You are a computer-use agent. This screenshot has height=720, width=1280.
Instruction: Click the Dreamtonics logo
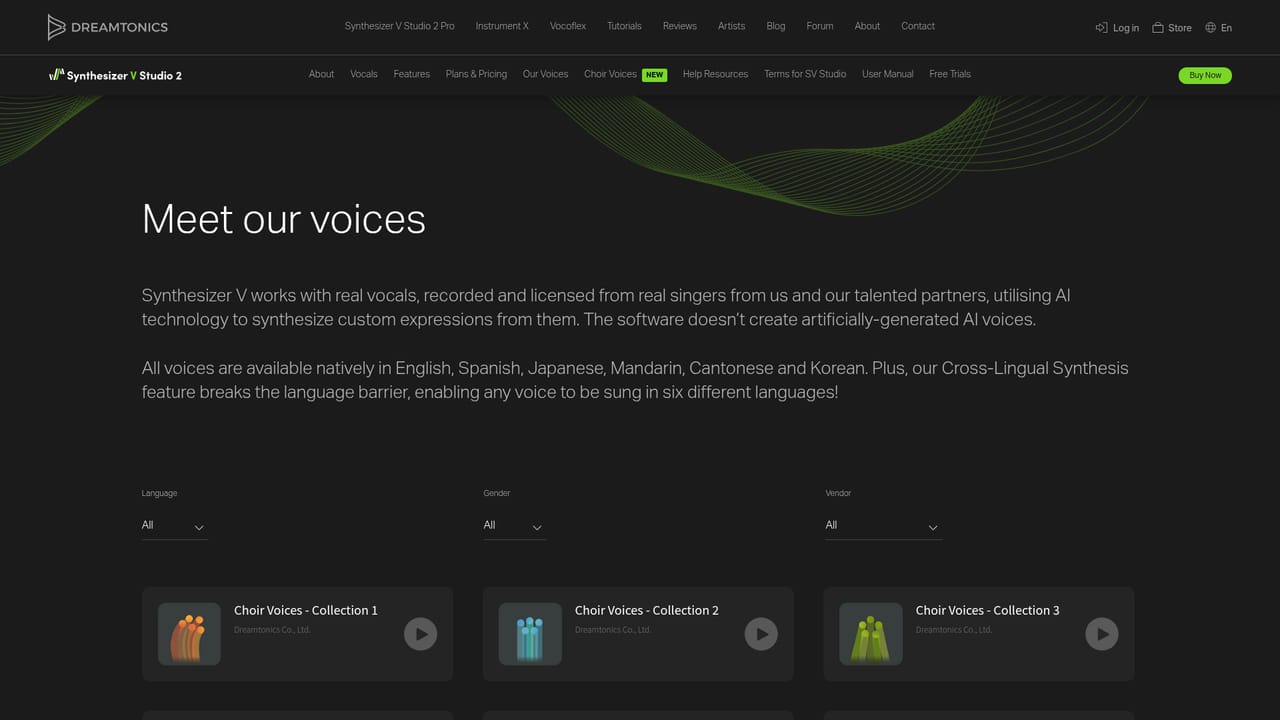tap(108, 27)
